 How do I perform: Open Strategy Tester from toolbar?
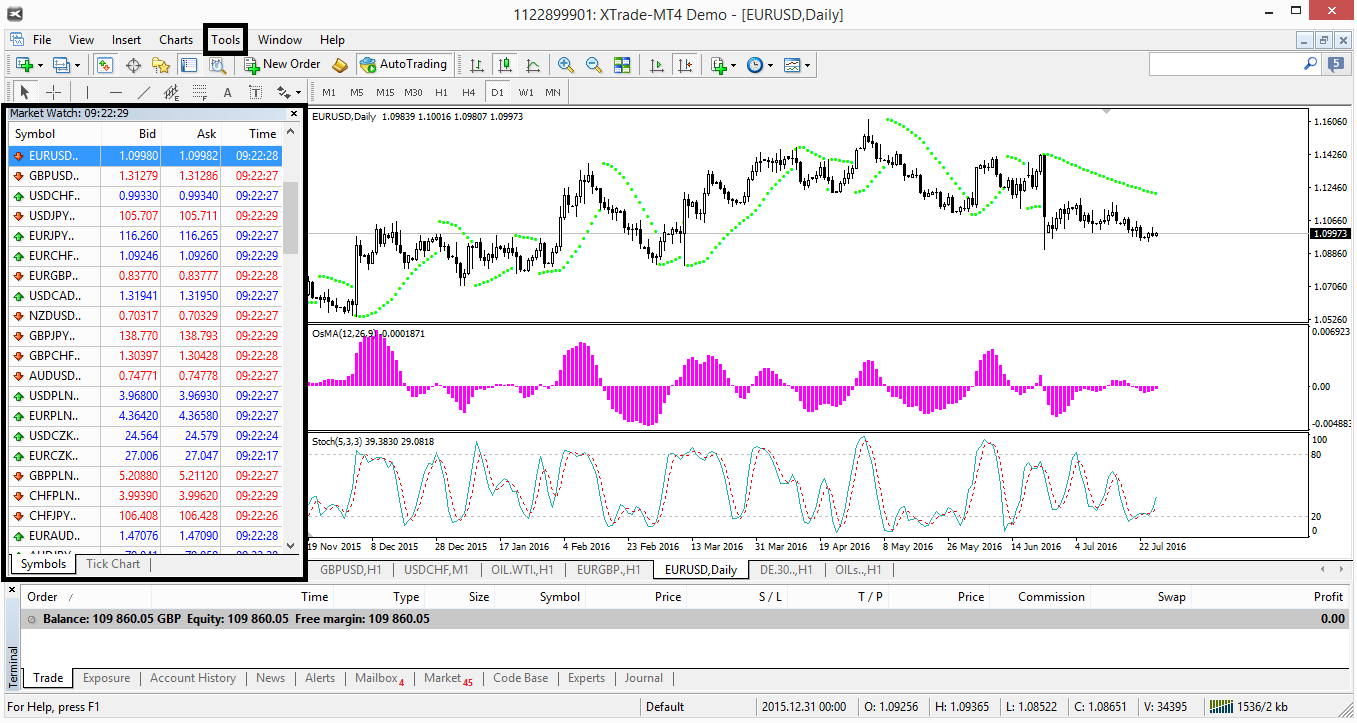click(216, 65)
